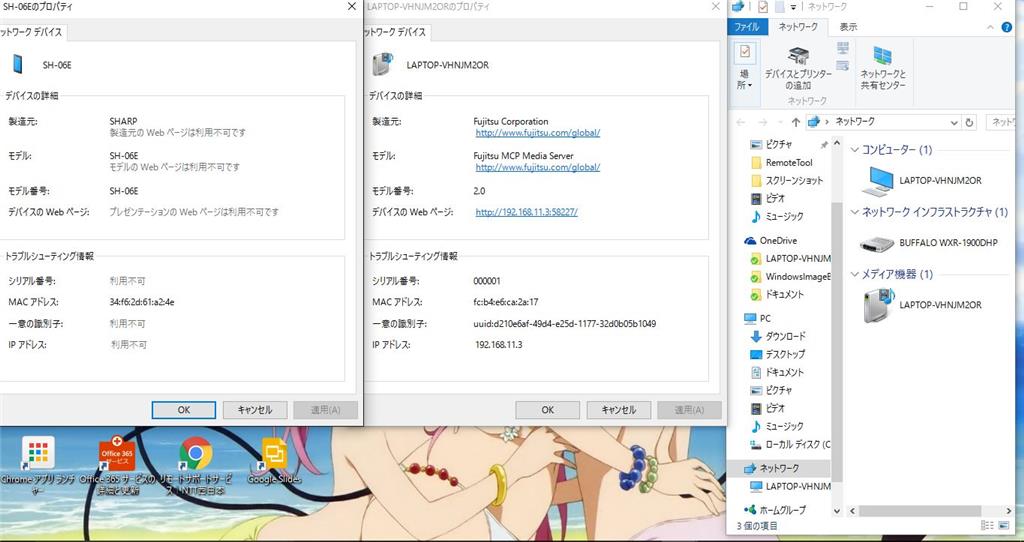1024x542 pixels.
Task: Select the ネットワーク ribbon tab
Action: coord(798,27)
